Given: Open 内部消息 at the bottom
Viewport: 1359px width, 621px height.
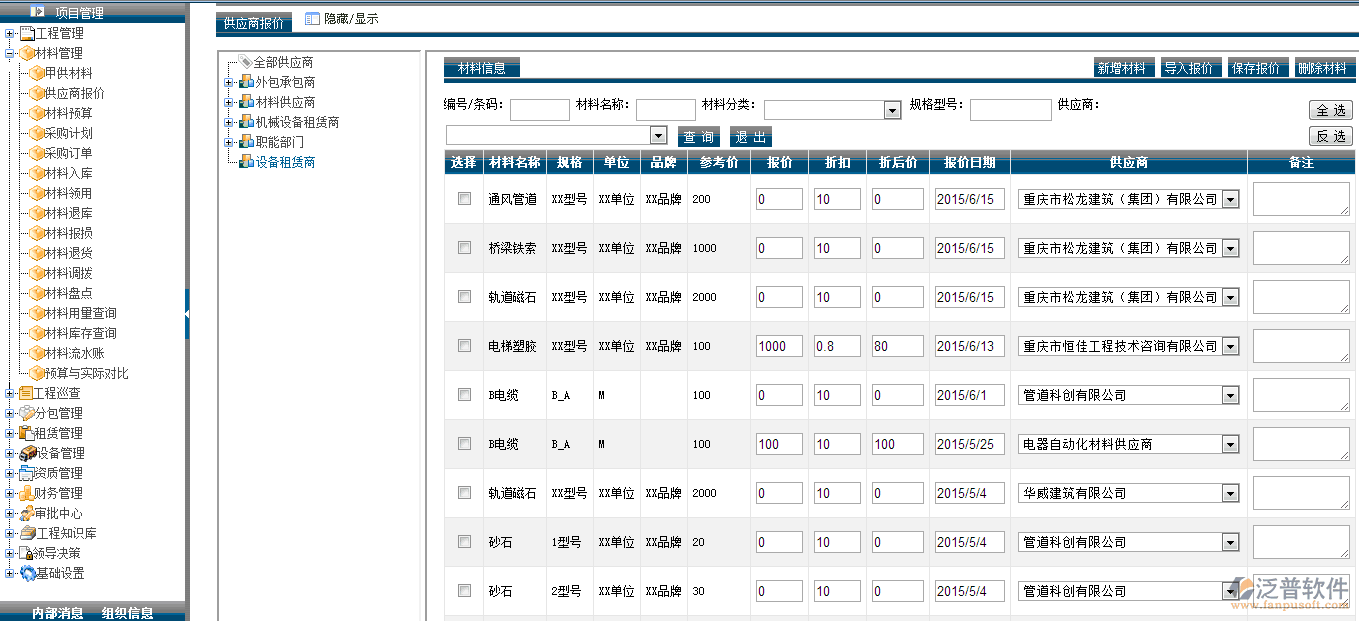Looking at the screenshot, I should (x=57, y=613).
